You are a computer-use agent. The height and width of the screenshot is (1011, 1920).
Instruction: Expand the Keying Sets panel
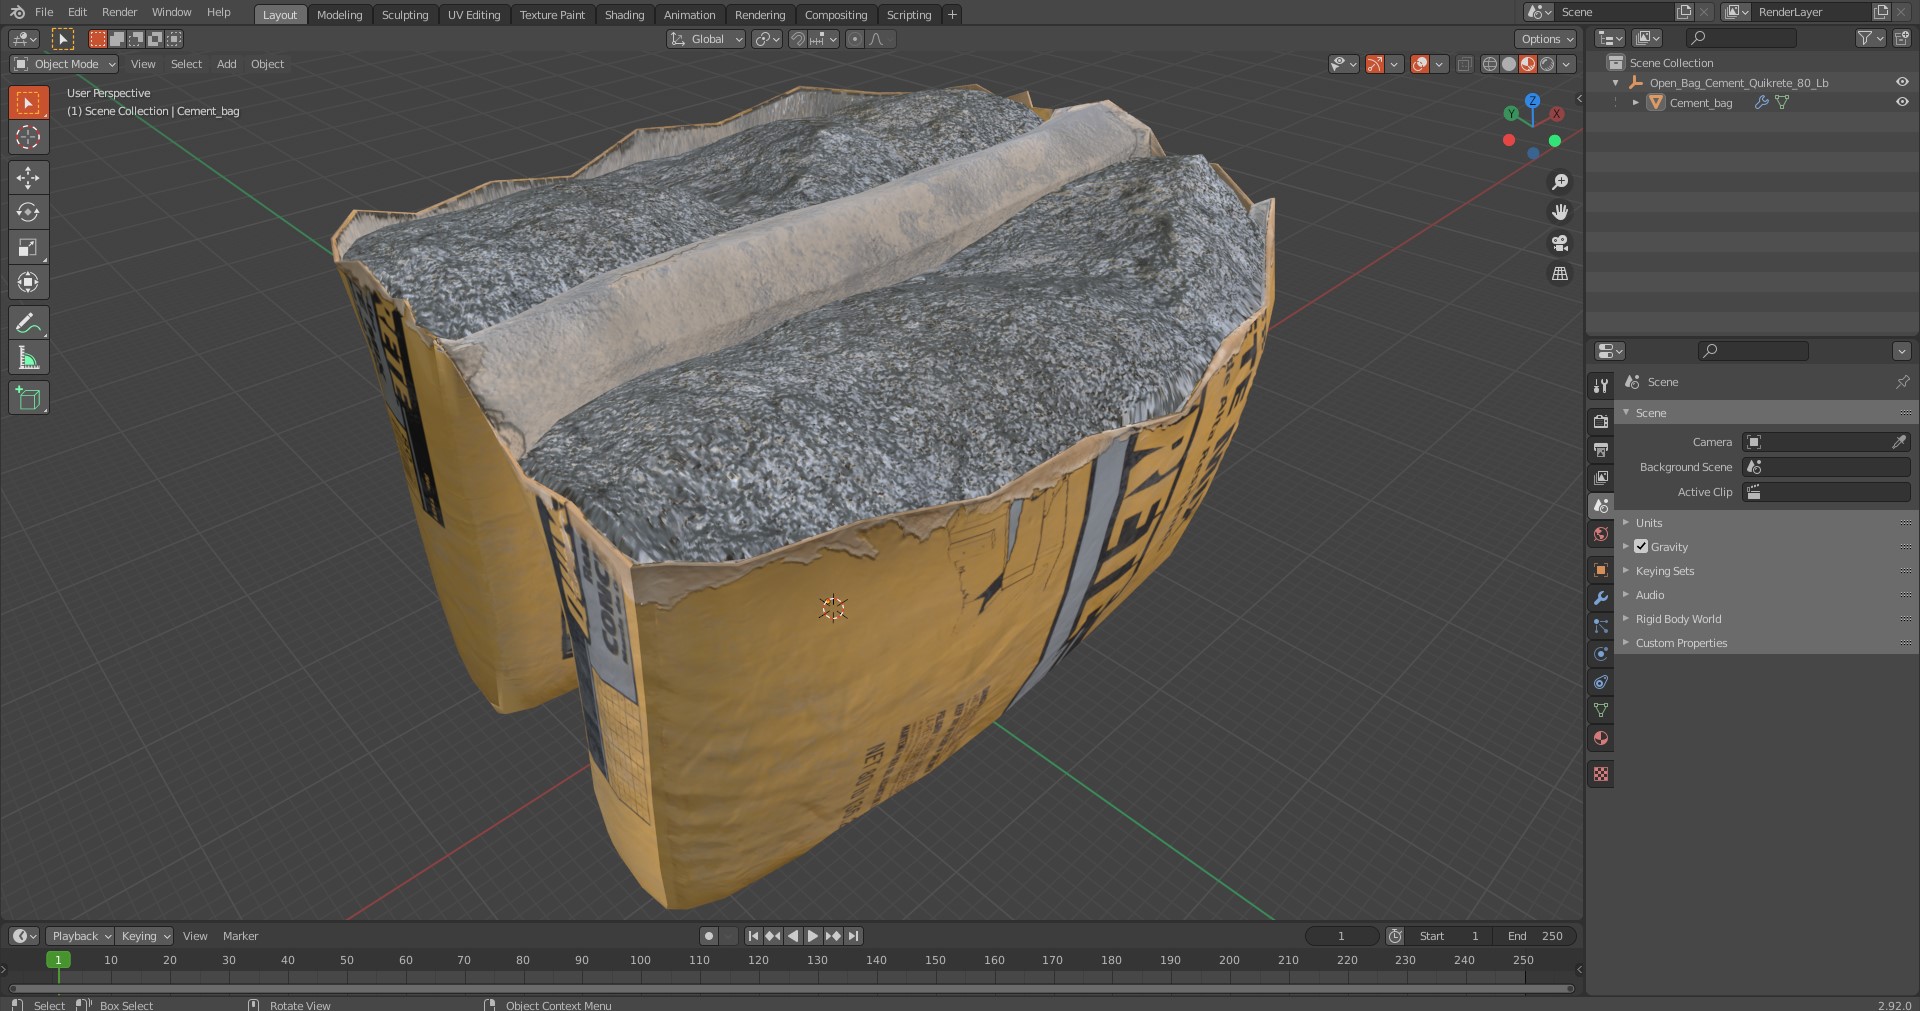point(1664,571)
